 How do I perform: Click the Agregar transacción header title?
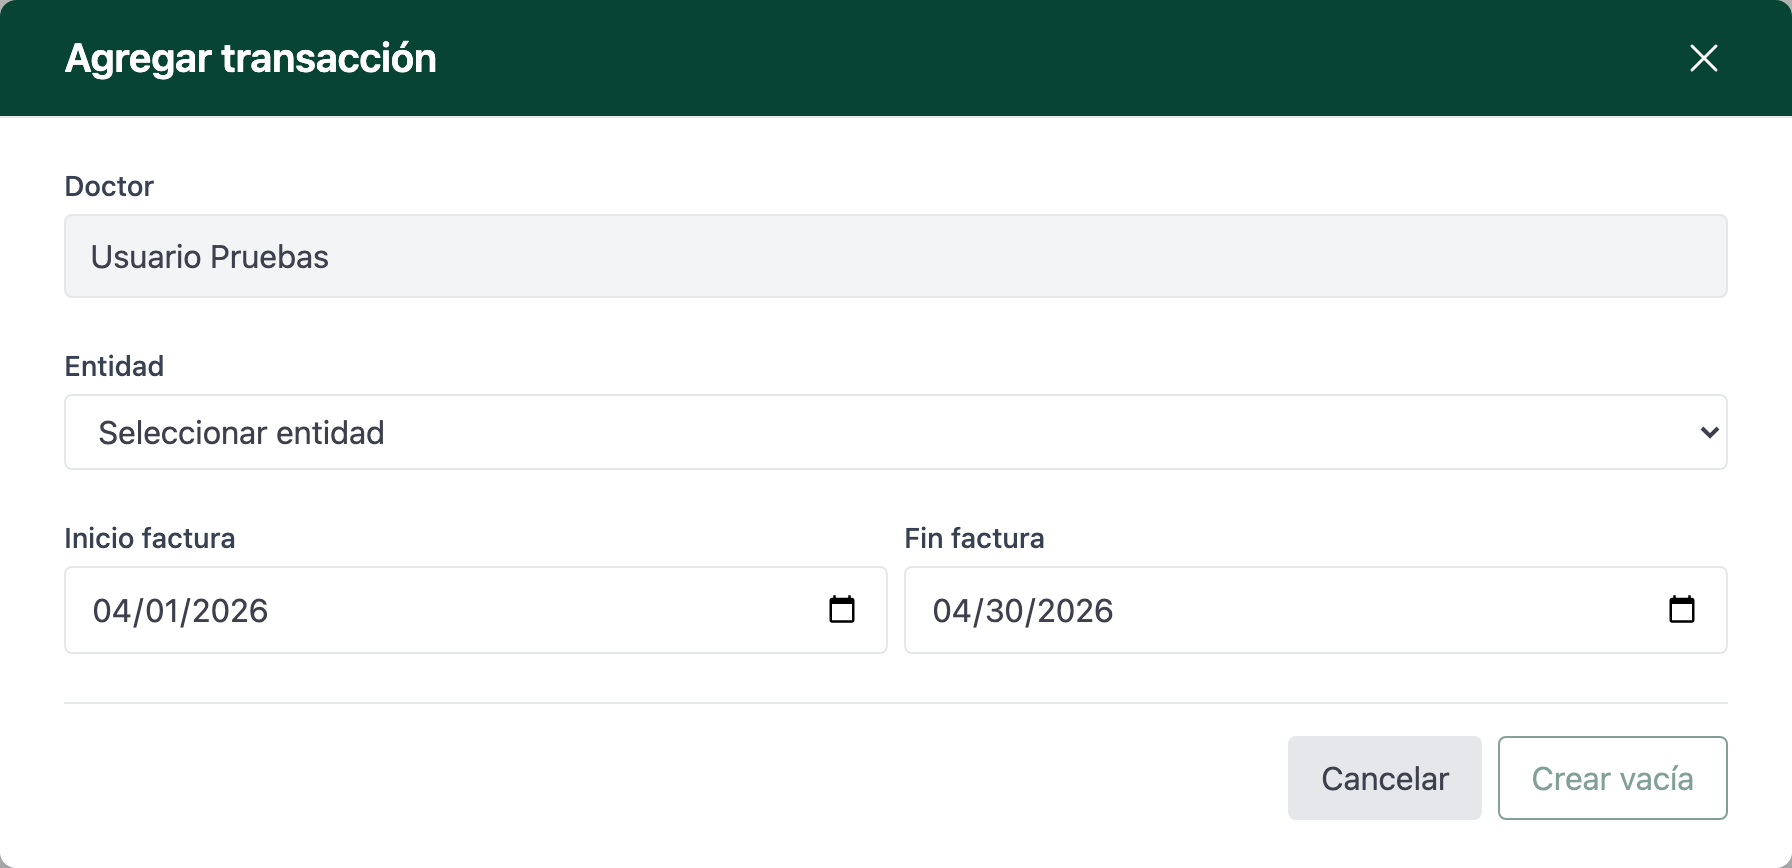[x=251, y=58]
